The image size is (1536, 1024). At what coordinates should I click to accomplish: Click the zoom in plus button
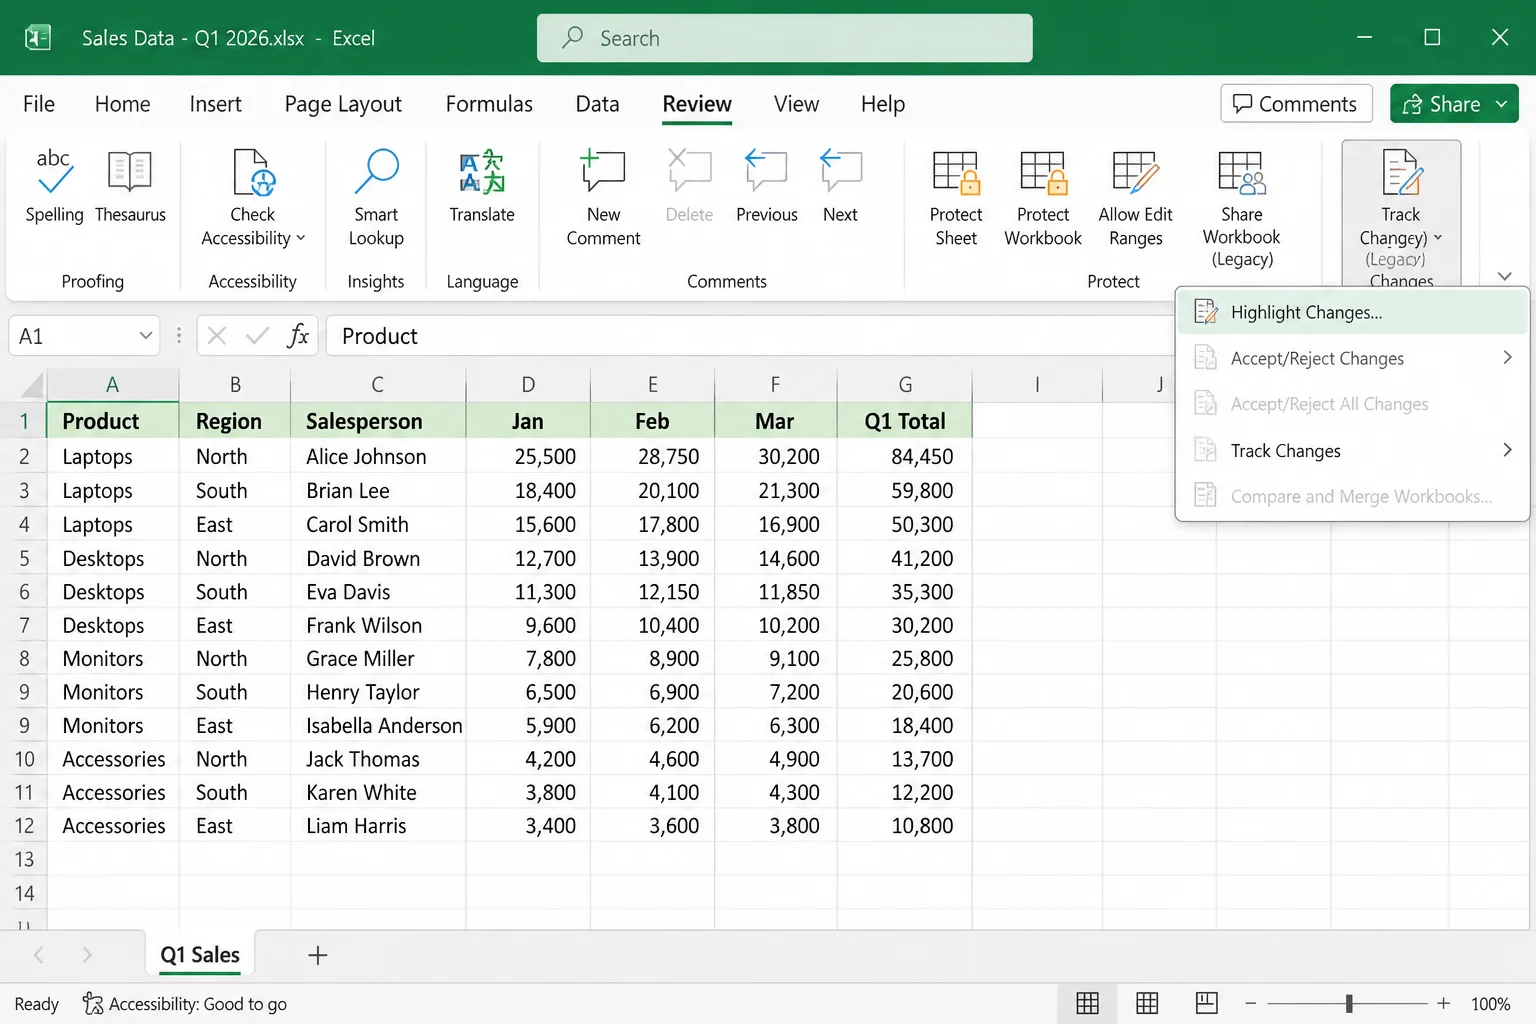pyautogui.click(x=1443, y=1003)
